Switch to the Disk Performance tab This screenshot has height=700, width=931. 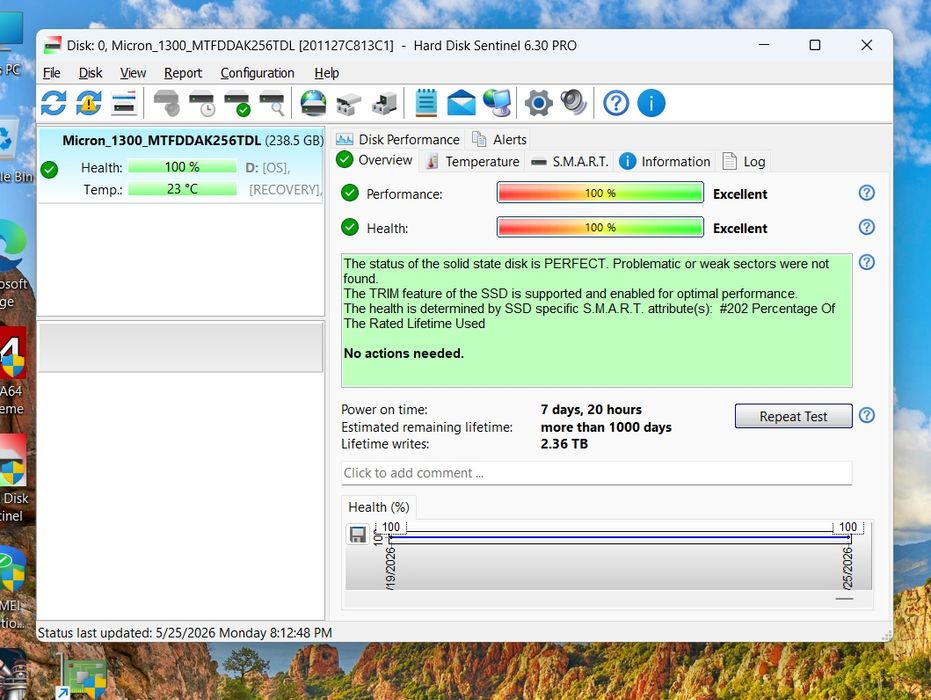(x=398, y=140)
